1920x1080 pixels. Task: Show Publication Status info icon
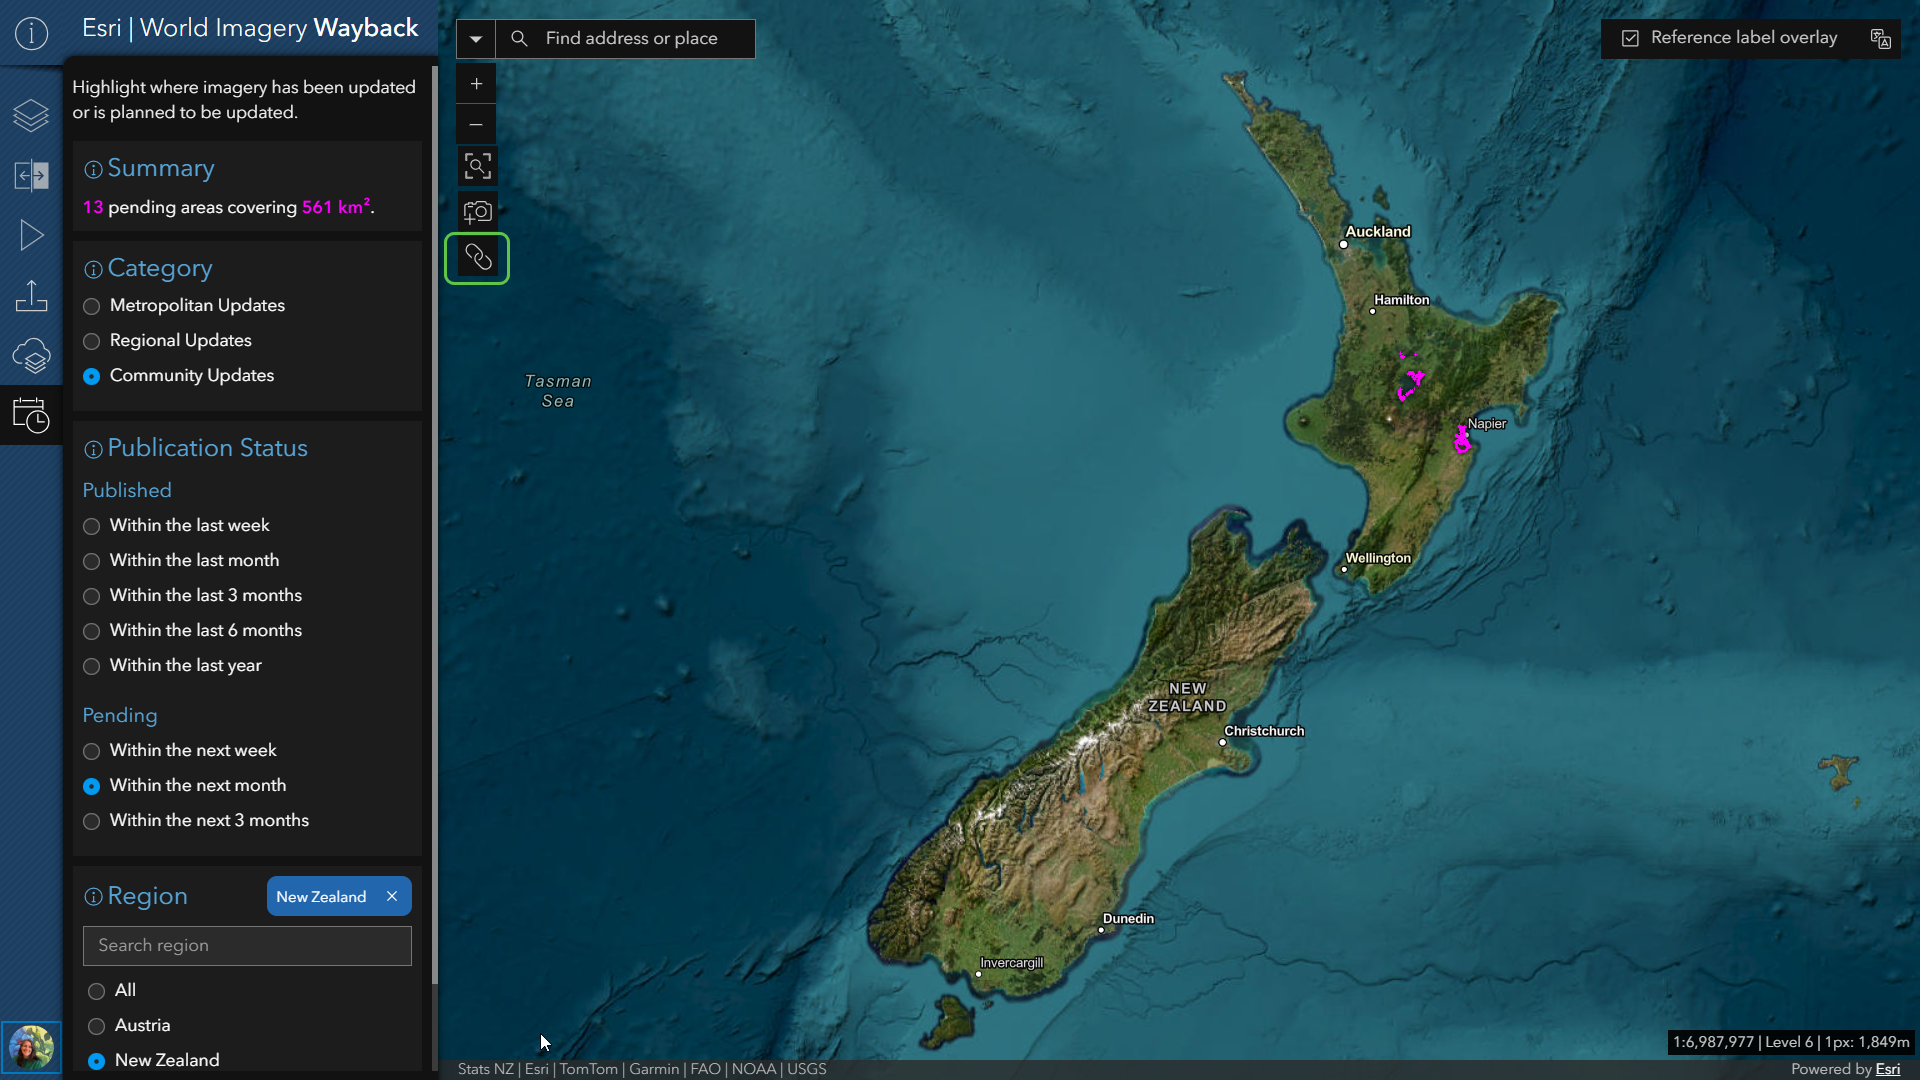(x=93, y=449)
